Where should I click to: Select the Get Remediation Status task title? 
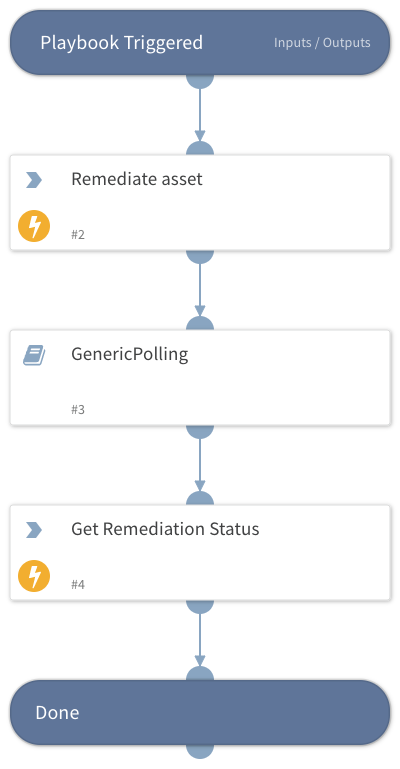coord(165,529)
